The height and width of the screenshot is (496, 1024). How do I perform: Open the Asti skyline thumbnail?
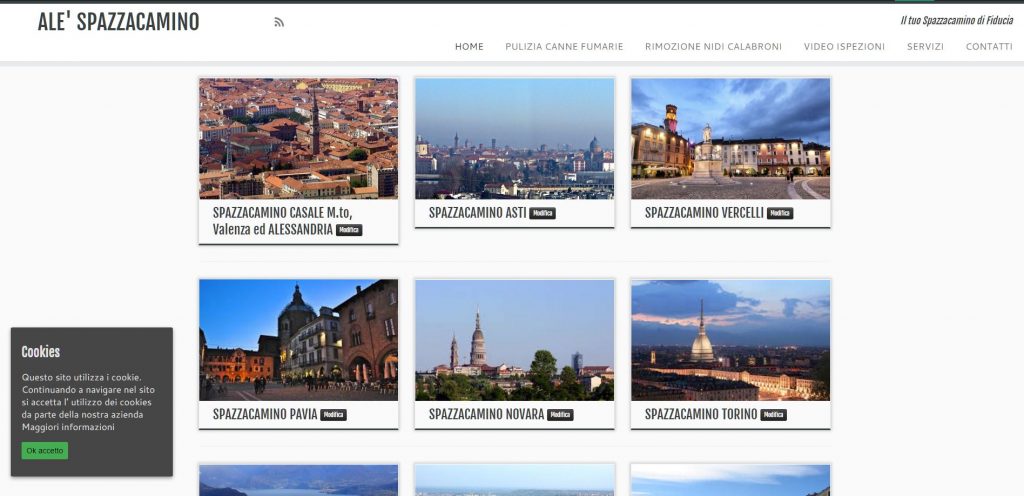click(514, 138)
